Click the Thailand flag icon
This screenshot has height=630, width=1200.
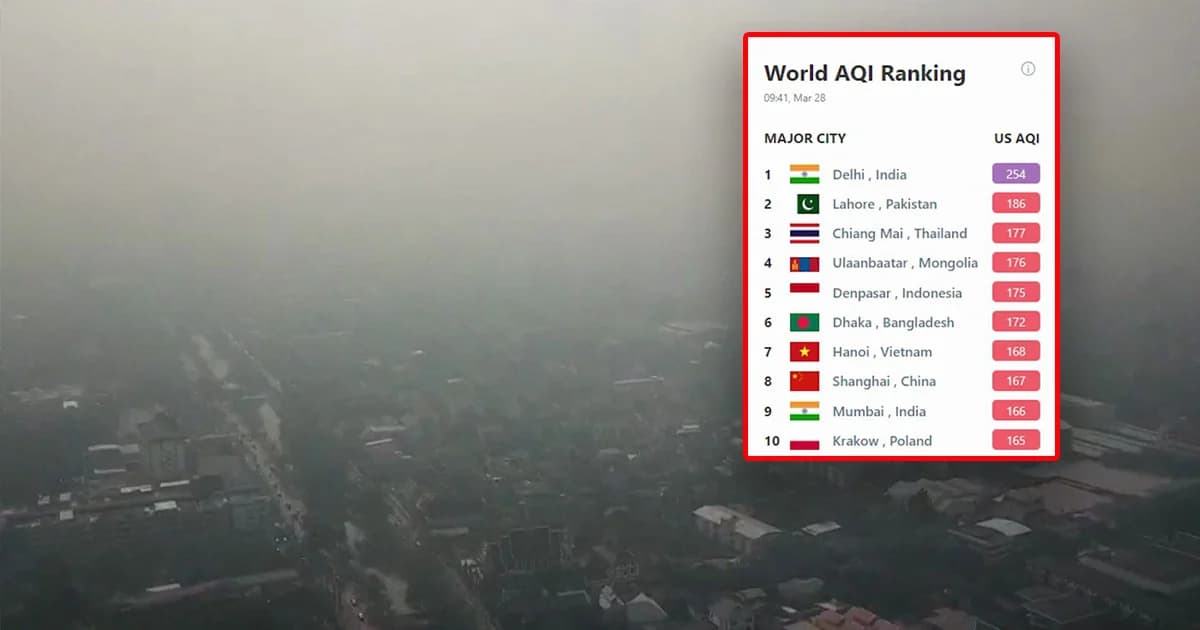click(804, 233)
